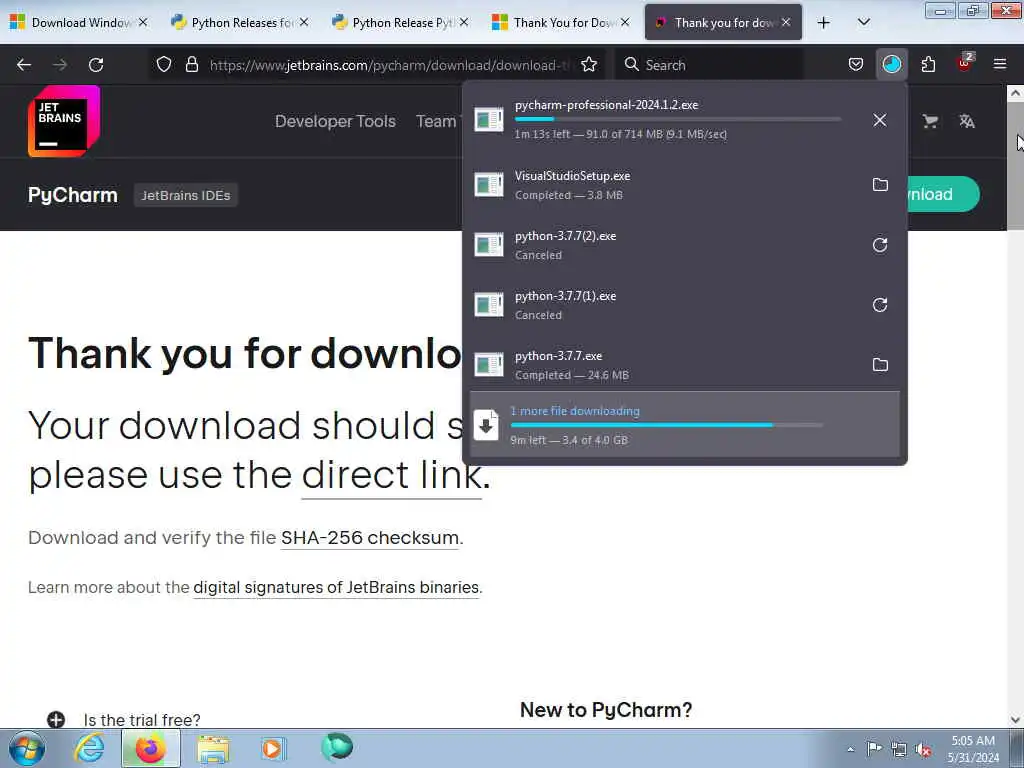
Task: Switch to the Download Windows tab
Action: pos(78,22)
